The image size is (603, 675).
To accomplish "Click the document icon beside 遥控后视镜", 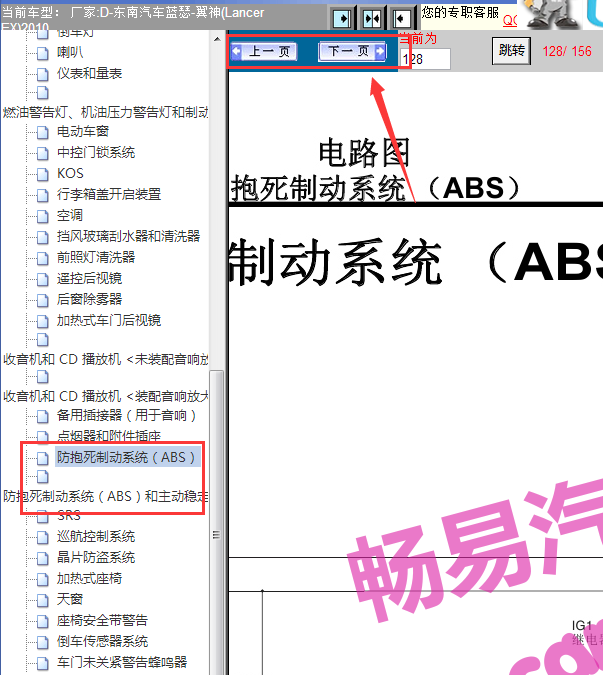I will point(43,279).
